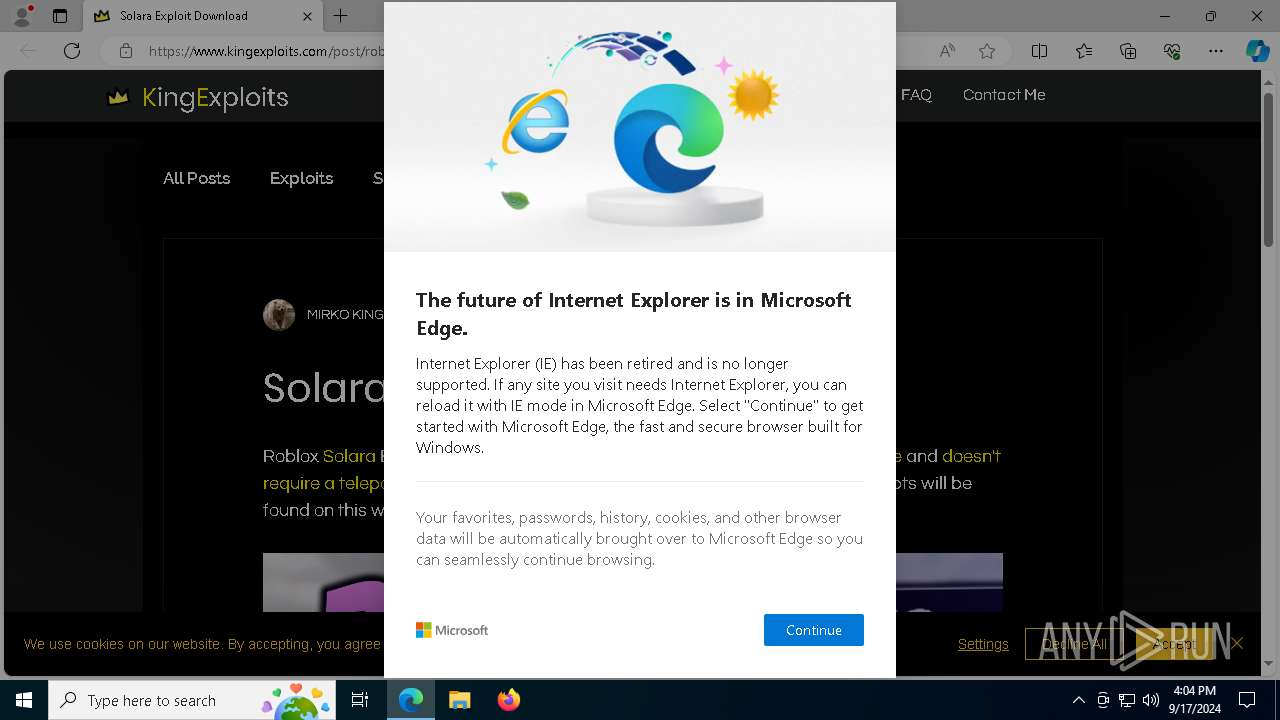Image resolution: width=1280 pixels, height=720 pixels.
Task: Toggle split screen view icon
Action: (x=1039, y=51)
